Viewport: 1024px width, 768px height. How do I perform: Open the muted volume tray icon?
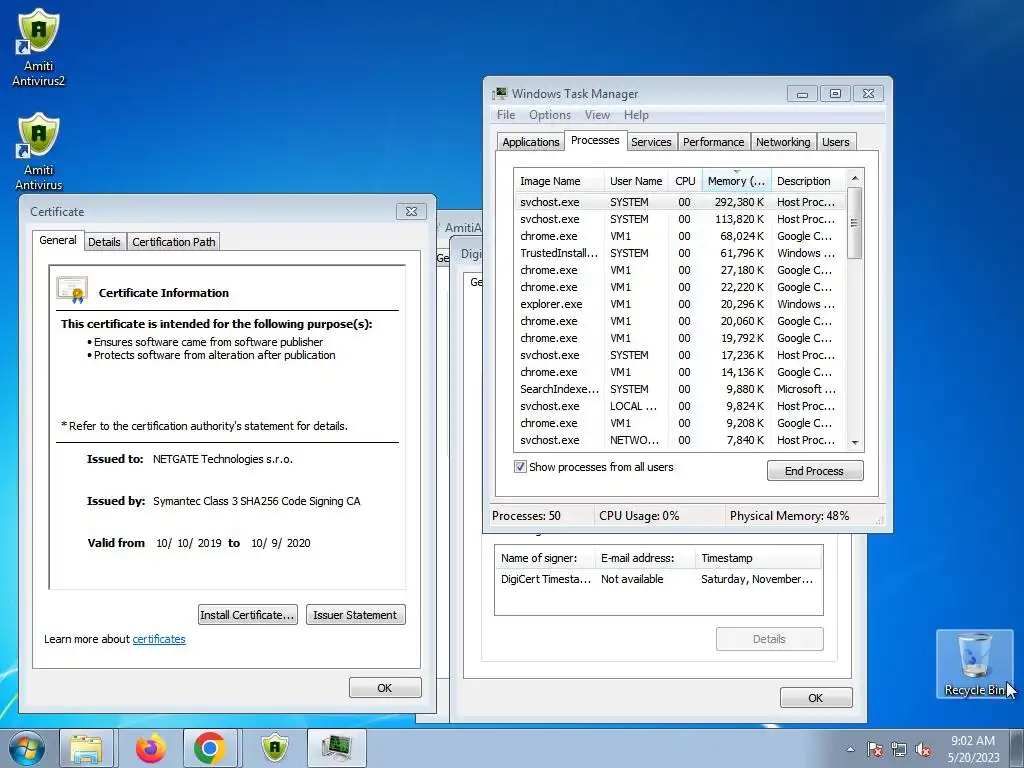[x=923, y=749]
